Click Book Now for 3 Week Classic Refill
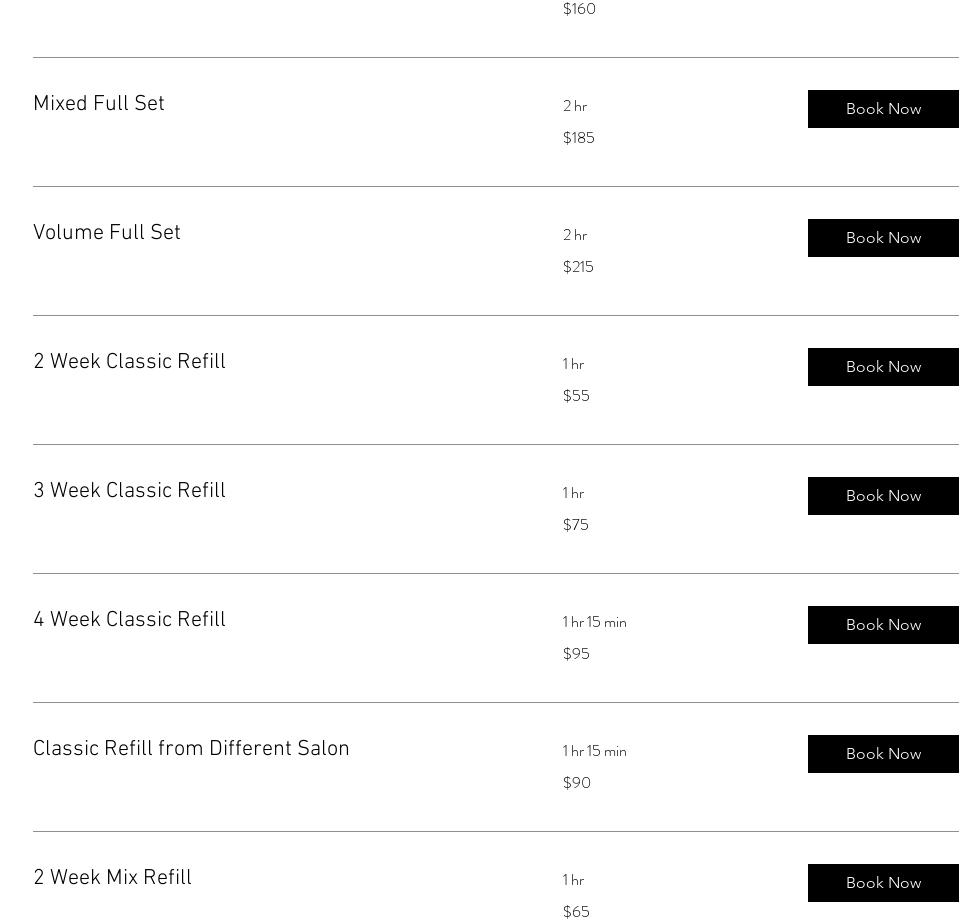This screenshot has width=965, height=922. tap(882, 496)
